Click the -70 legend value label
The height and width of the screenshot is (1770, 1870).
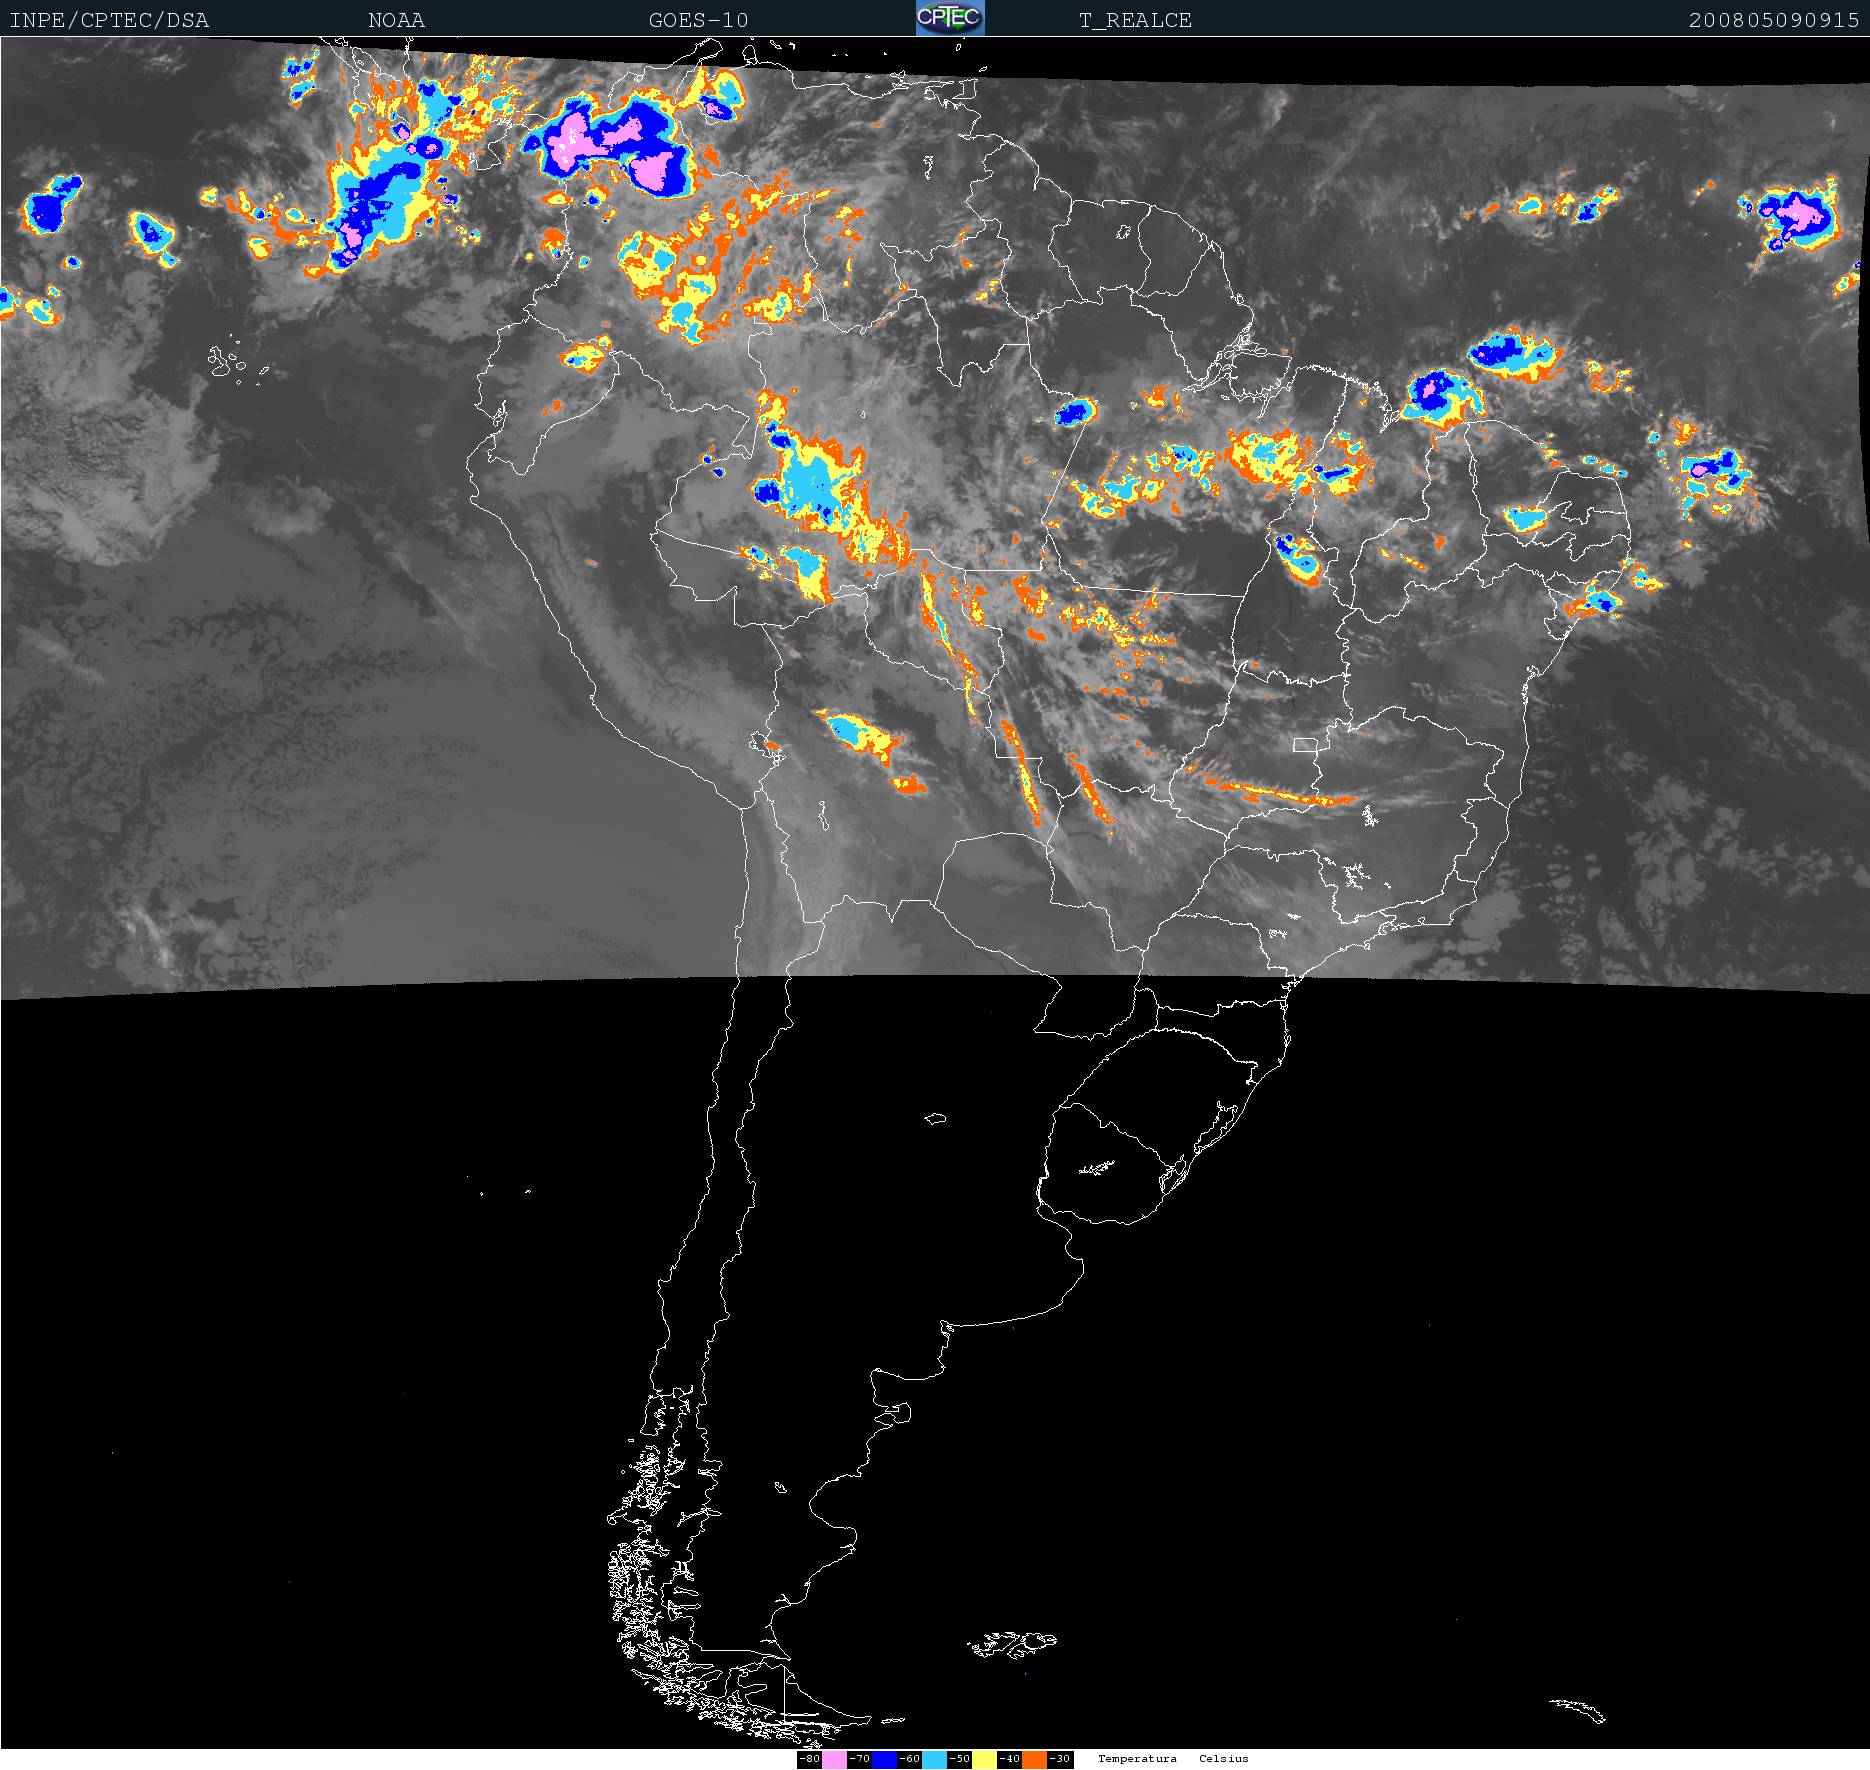coord(859,1759)
